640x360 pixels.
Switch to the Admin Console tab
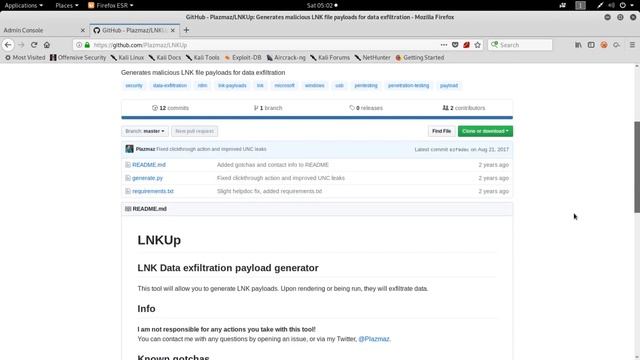[x=44, y=30]
